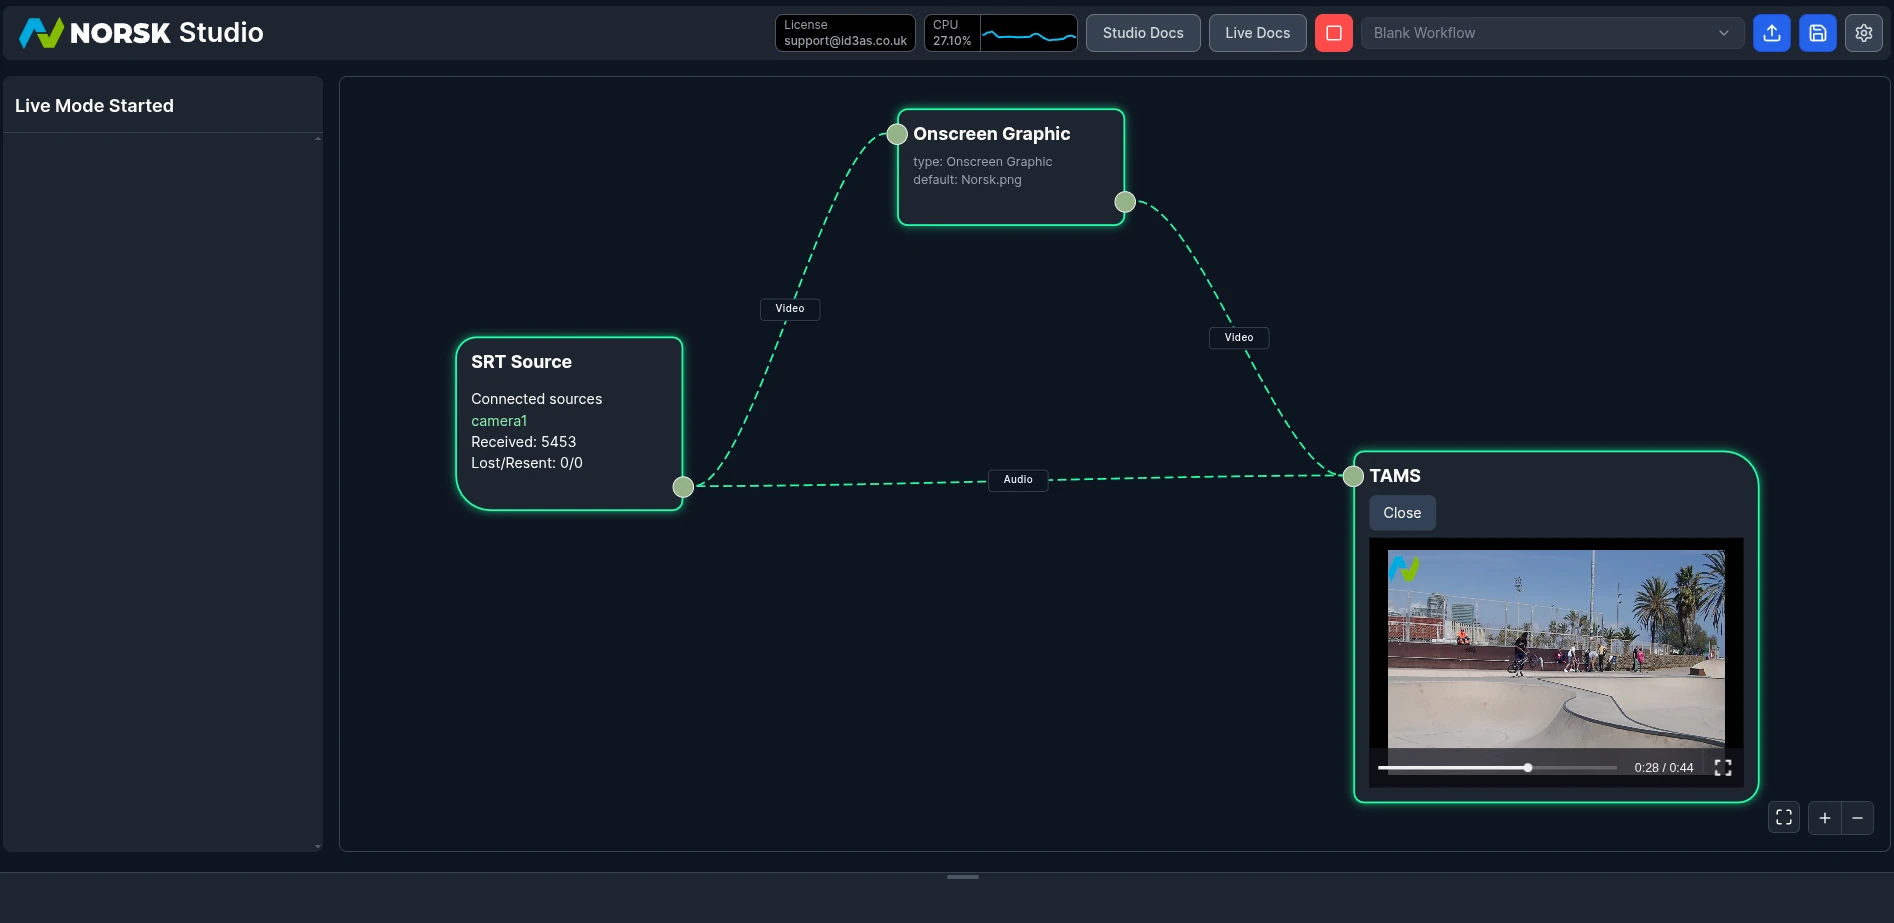Open Live Docs
The image size is (1894, 923).
point(1257,33)
